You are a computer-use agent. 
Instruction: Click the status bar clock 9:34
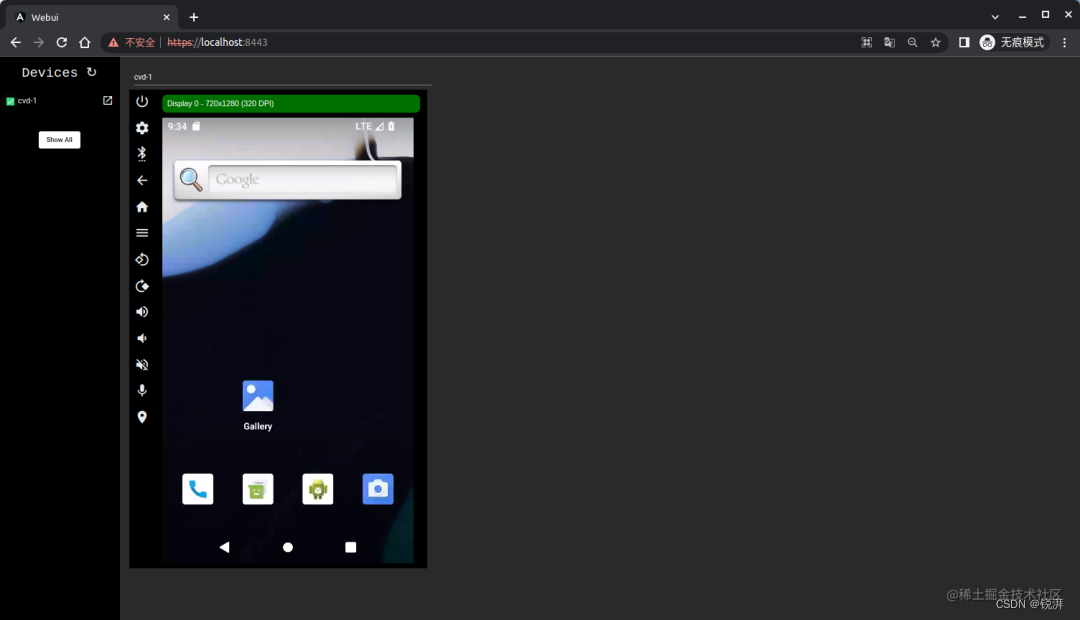point(177,127)
